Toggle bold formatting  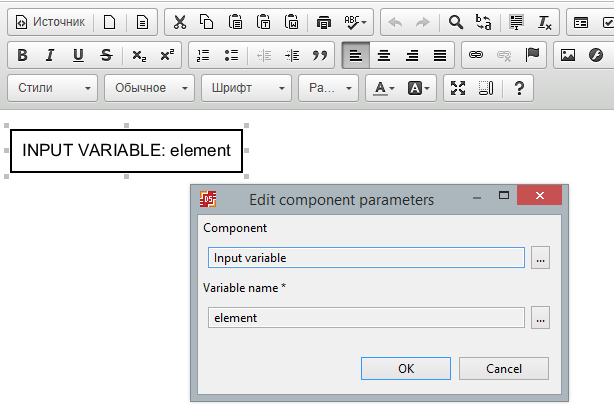23,55
